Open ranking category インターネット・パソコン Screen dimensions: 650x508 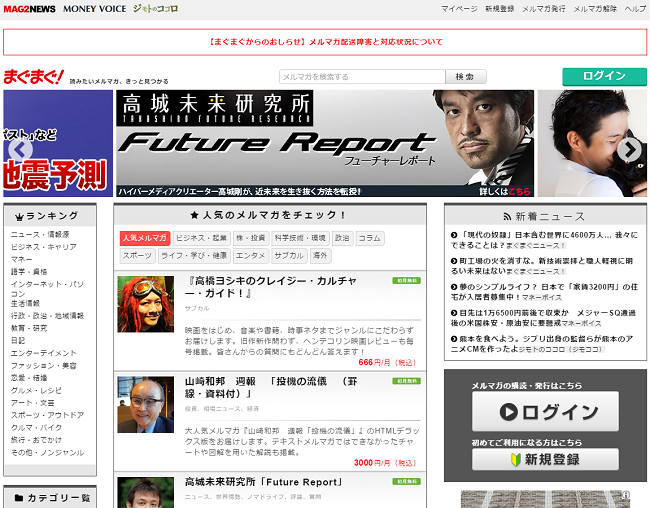(47, 289)
